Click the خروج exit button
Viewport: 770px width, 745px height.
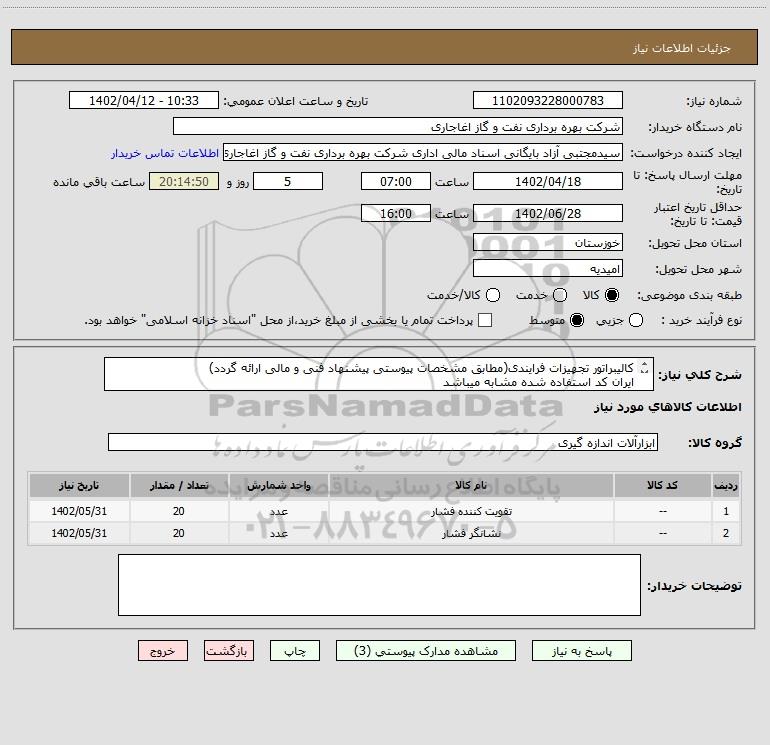click(163, 651)
